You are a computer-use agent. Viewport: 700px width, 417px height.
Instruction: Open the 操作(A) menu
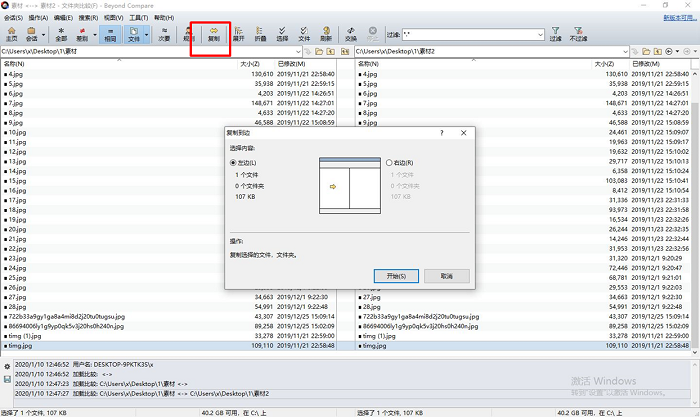point(38,18)
